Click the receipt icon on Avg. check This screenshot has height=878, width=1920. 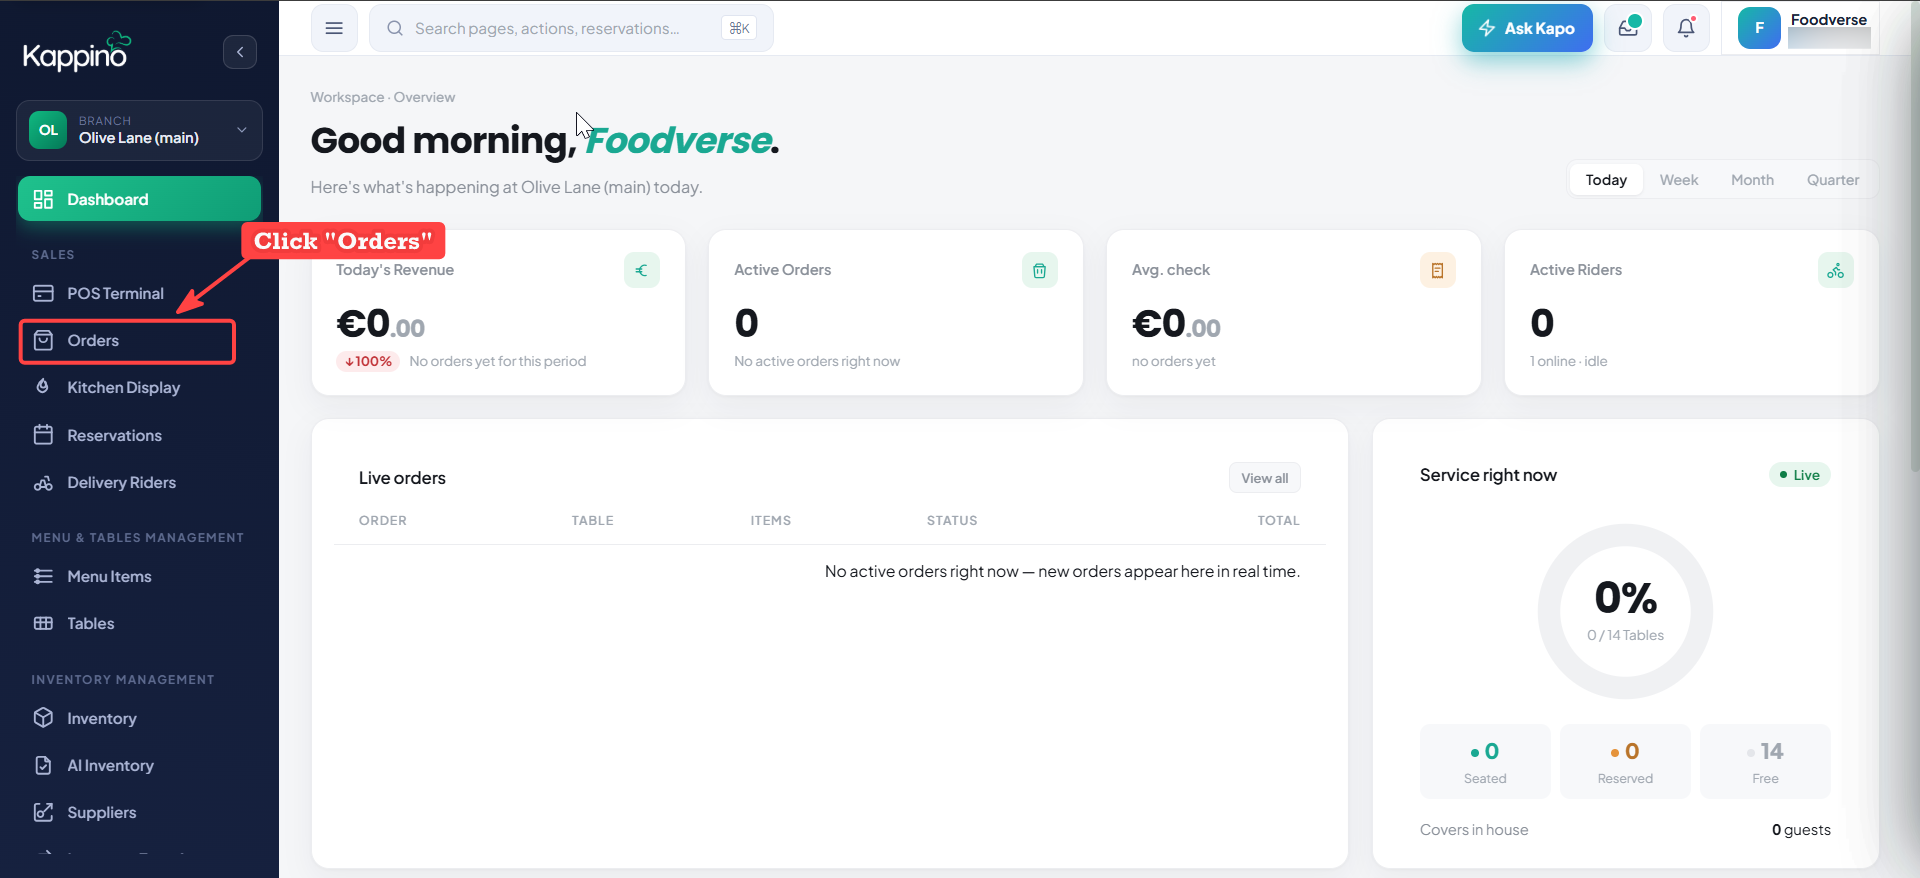tap(1438, 270)
